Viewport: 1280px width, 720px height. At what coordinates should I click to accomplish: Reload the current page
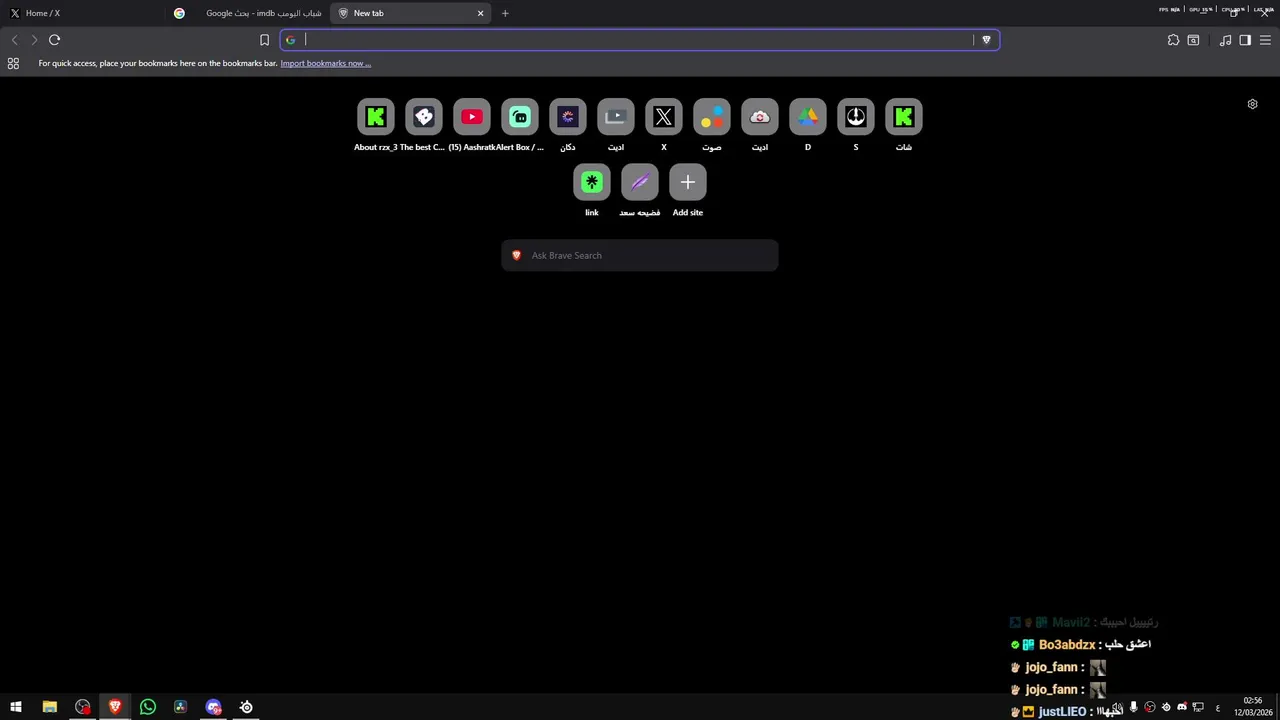pyautogui.click(x=55, y=40)
